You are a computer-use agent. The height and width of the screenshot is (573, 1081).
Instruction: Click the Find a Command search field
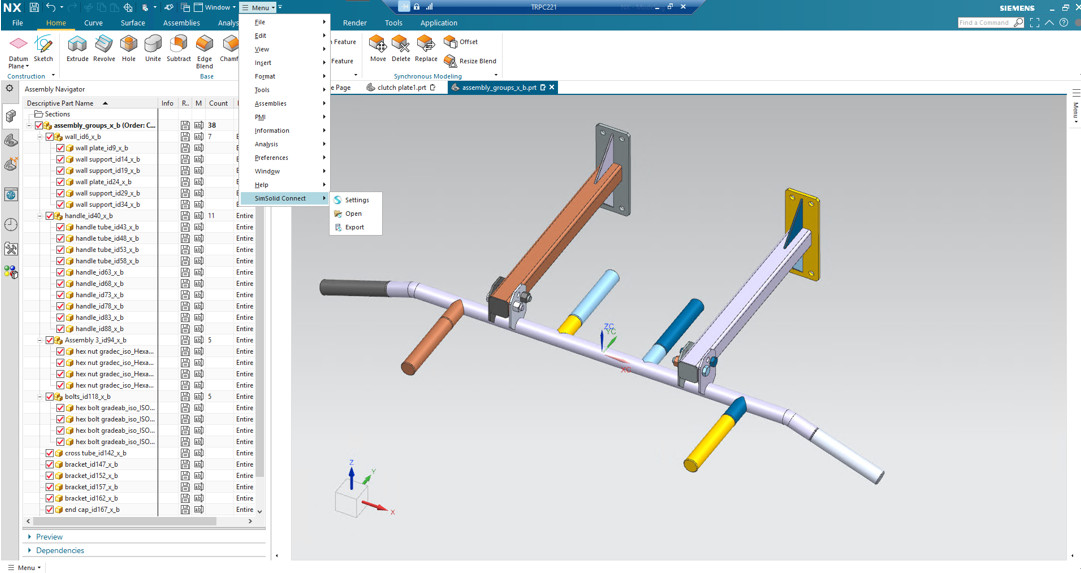[x=984, y=22]
